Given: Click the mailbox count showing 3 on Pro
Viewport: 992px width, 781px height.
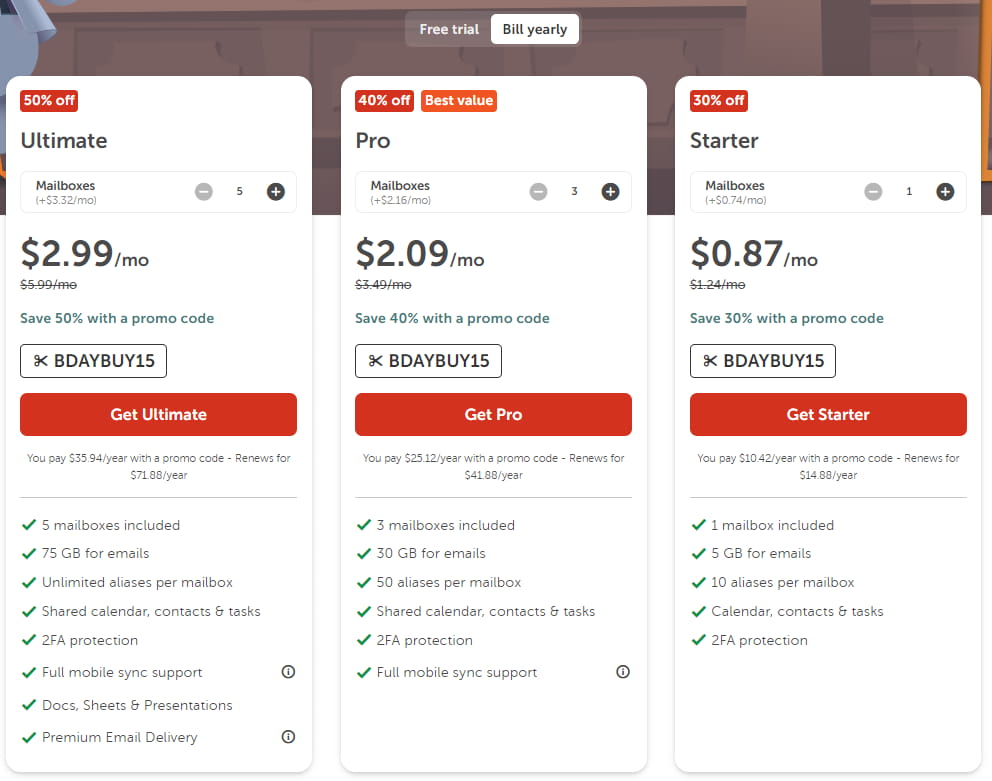Looking at the screenshot, I should click(x=574, y=191).
